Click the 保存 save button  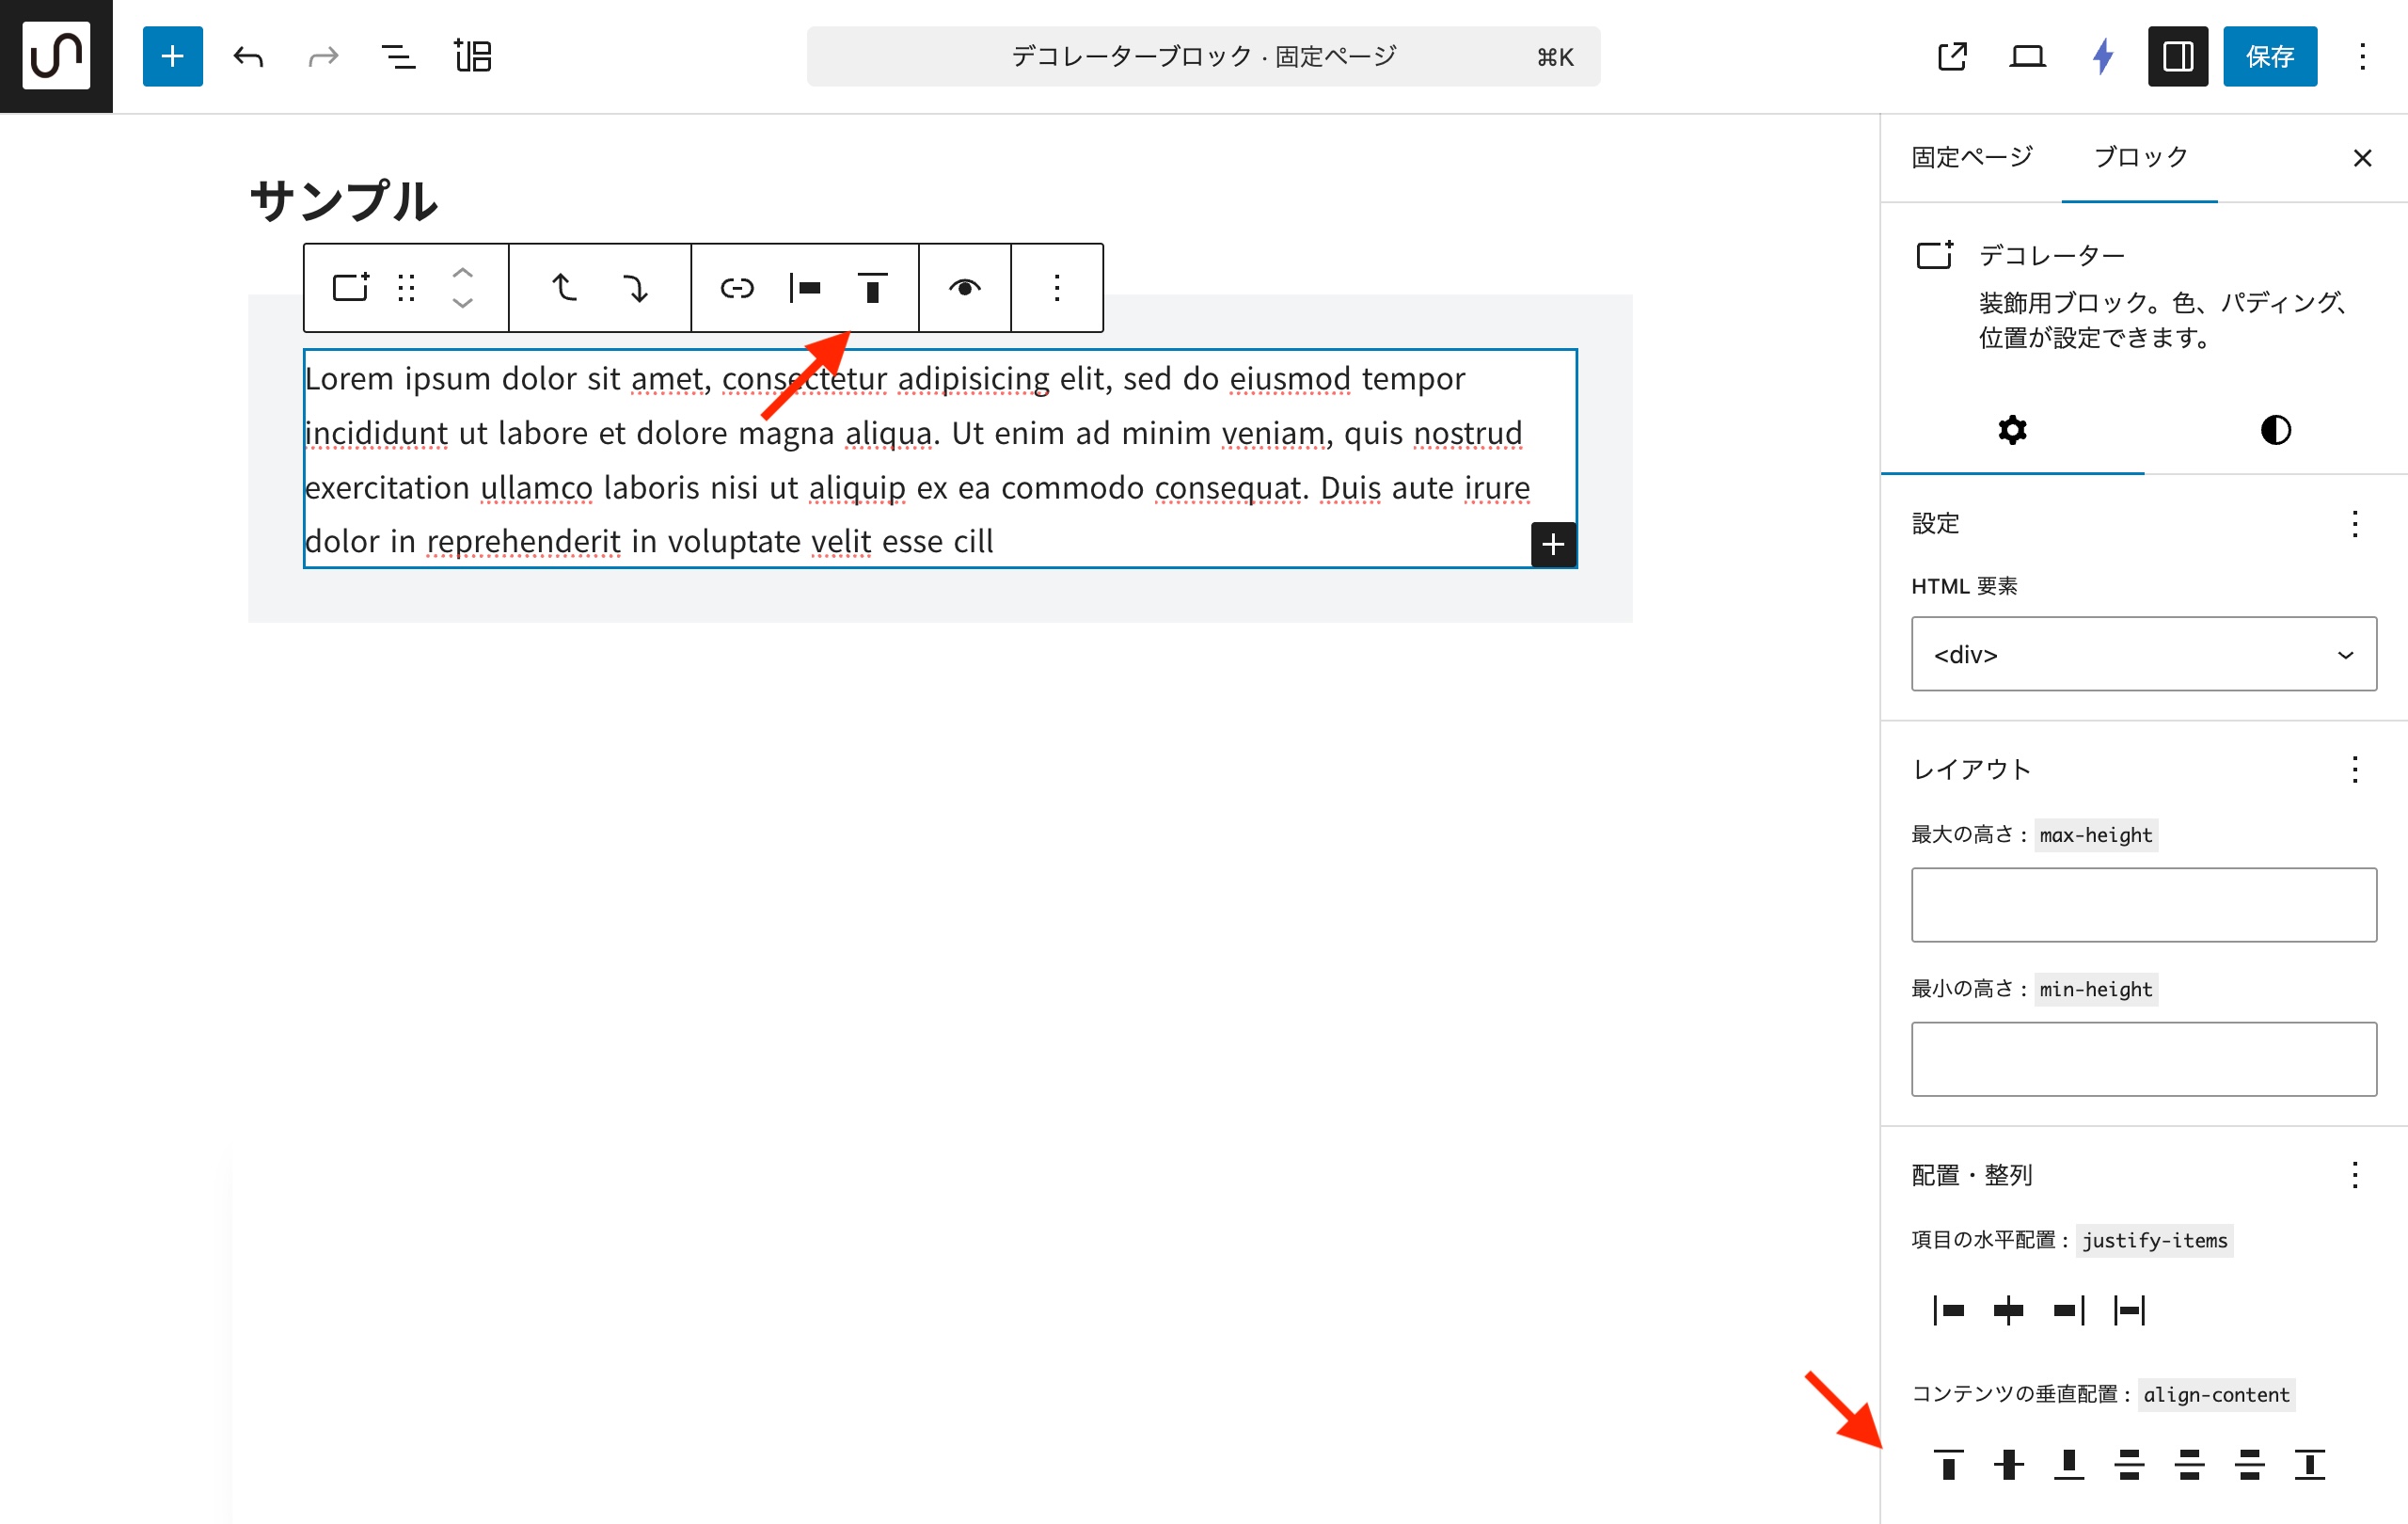pyautogui.click(x=2269, y=56)
